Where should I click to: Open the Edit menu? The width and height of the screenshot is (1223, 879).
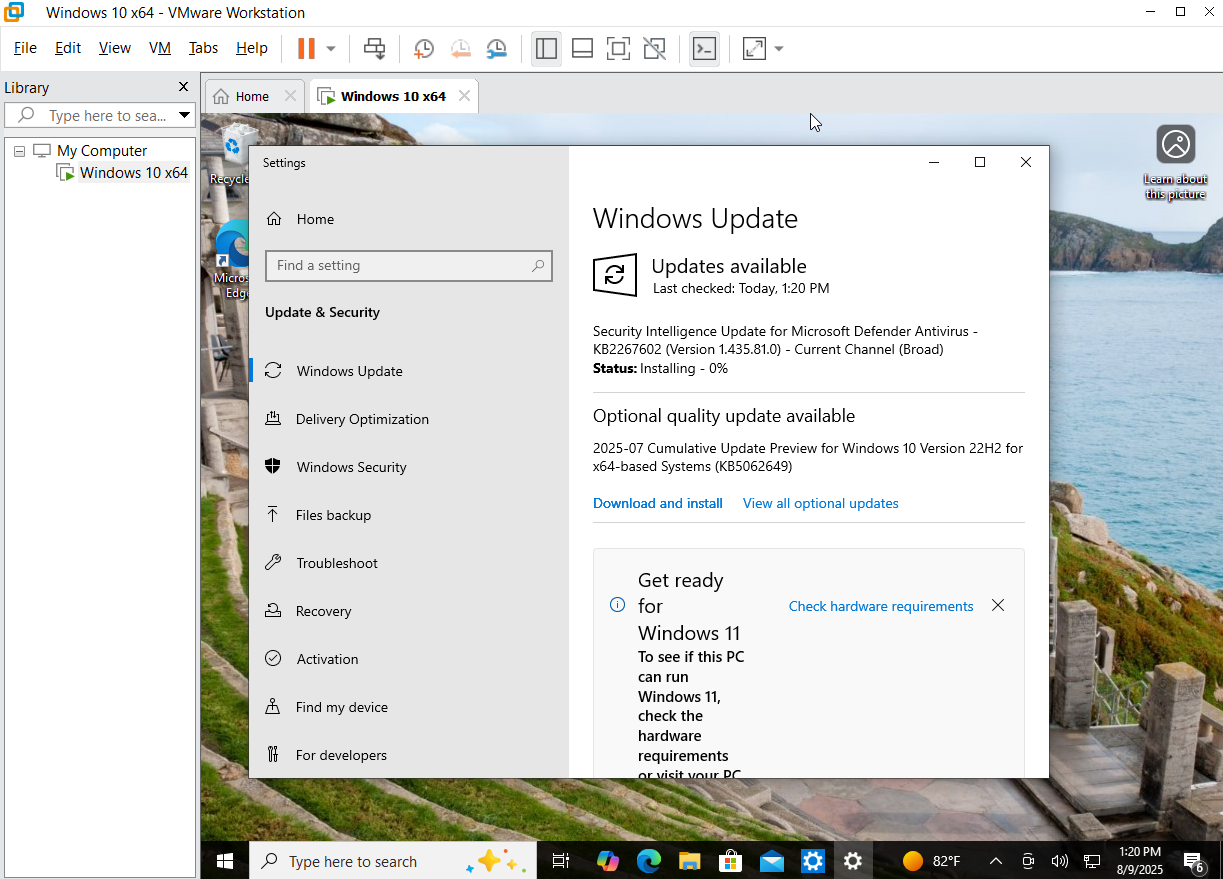point(68,48)
